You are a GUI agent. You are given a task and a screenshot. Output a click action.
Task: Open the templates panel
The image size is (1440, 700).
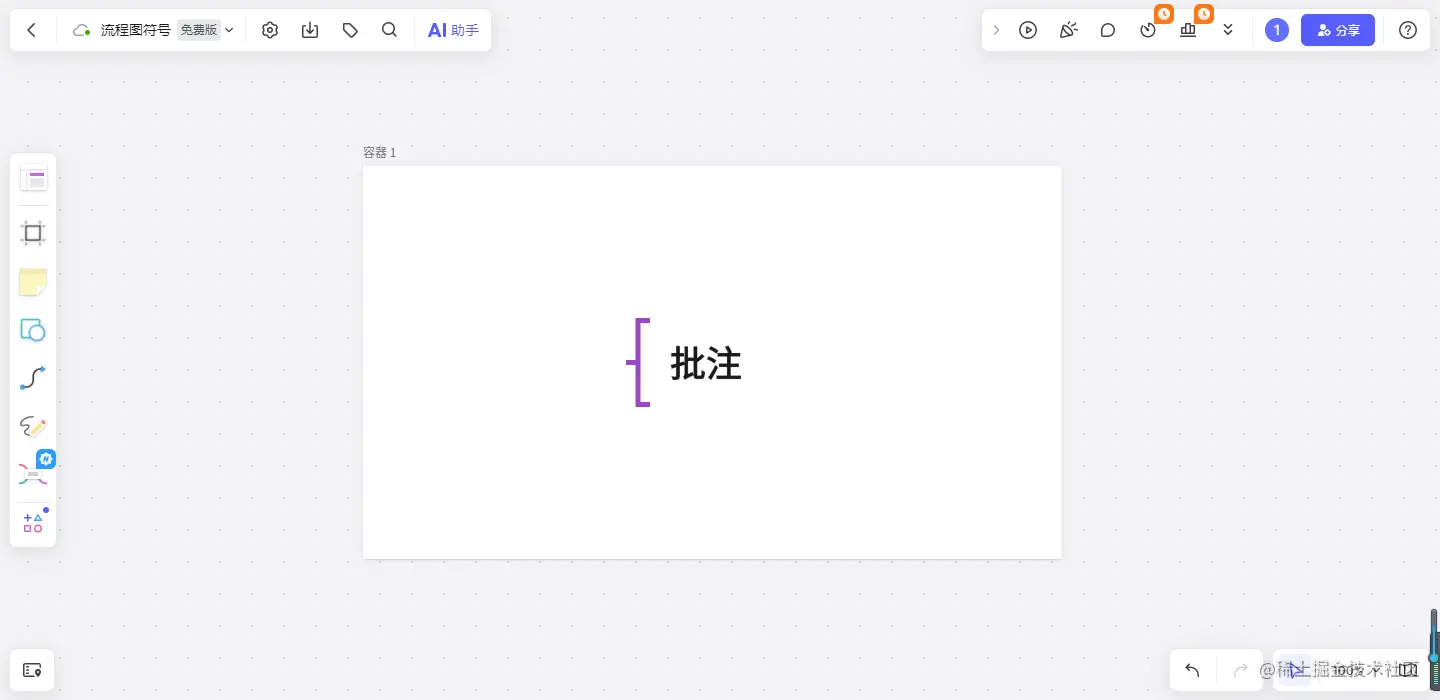(x=33, y=178)
